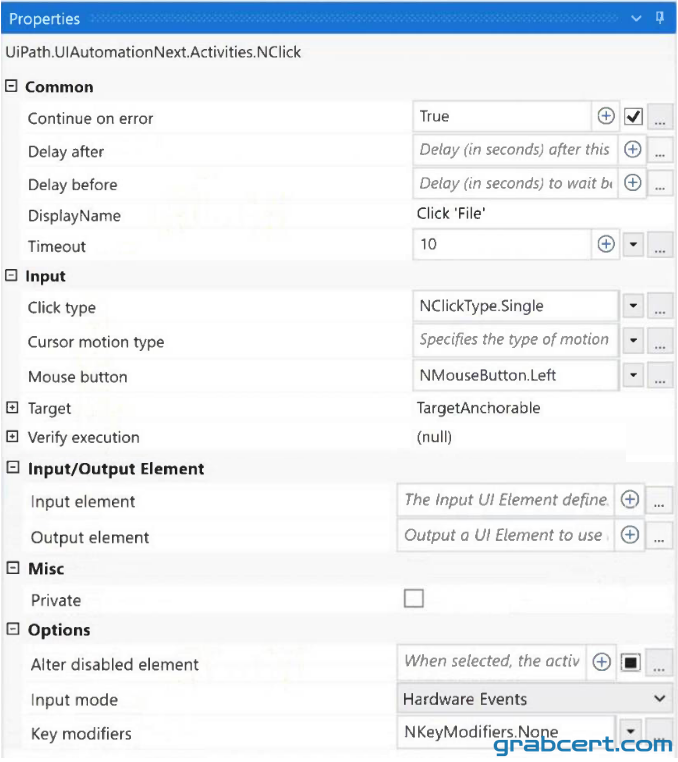Viewport: 678px width, 762px height.
Task: Expand the Target property group
Action: point(12,408)
